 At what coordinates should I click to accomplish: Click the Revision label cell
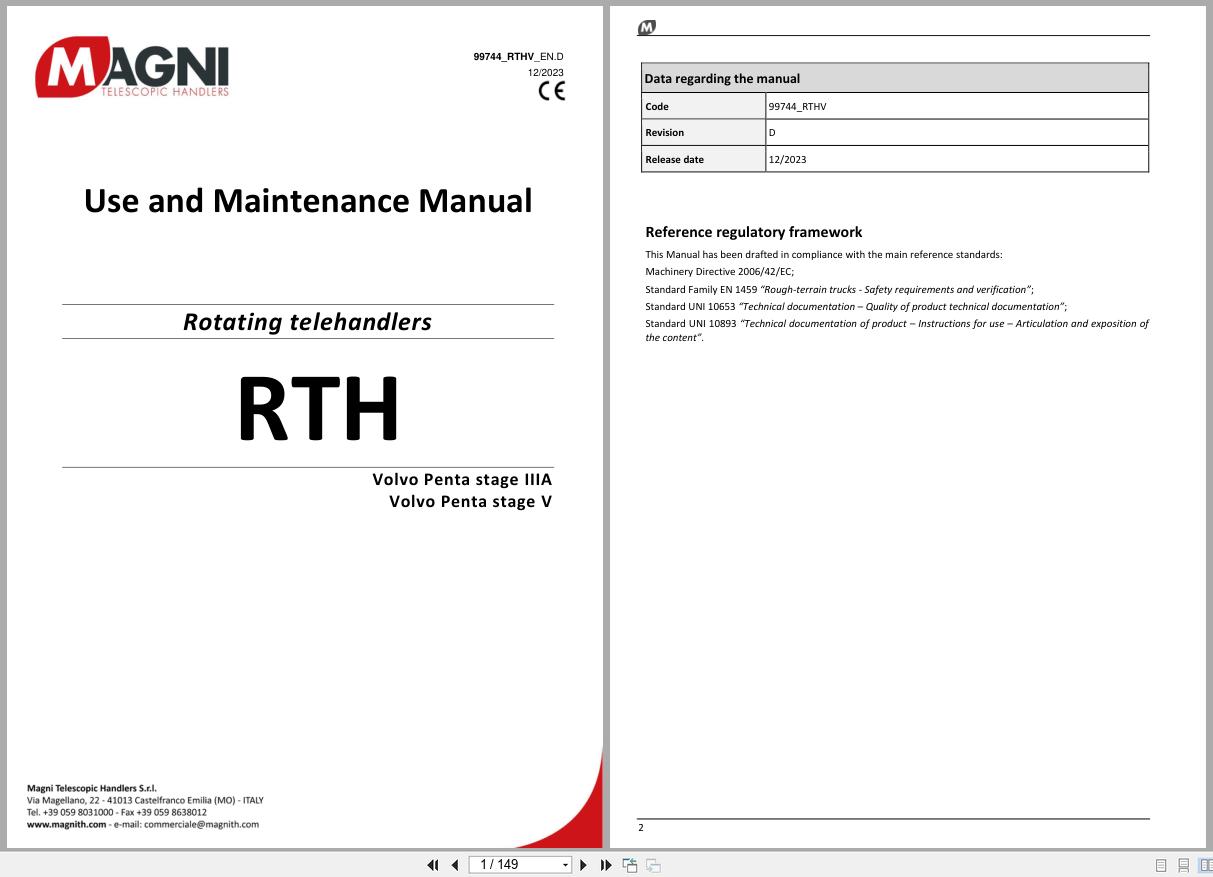pyautogui.click(x=704, y=132)
